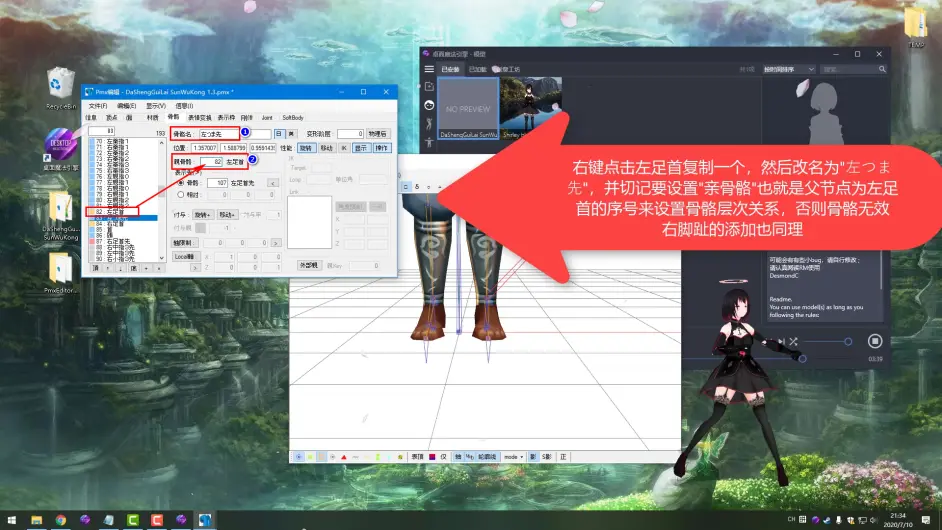The height and width of the screenshot is (530, 942).
Task: Toggle the shuffle playback icon
Action: pyautogui.click(x=794, y=341)
